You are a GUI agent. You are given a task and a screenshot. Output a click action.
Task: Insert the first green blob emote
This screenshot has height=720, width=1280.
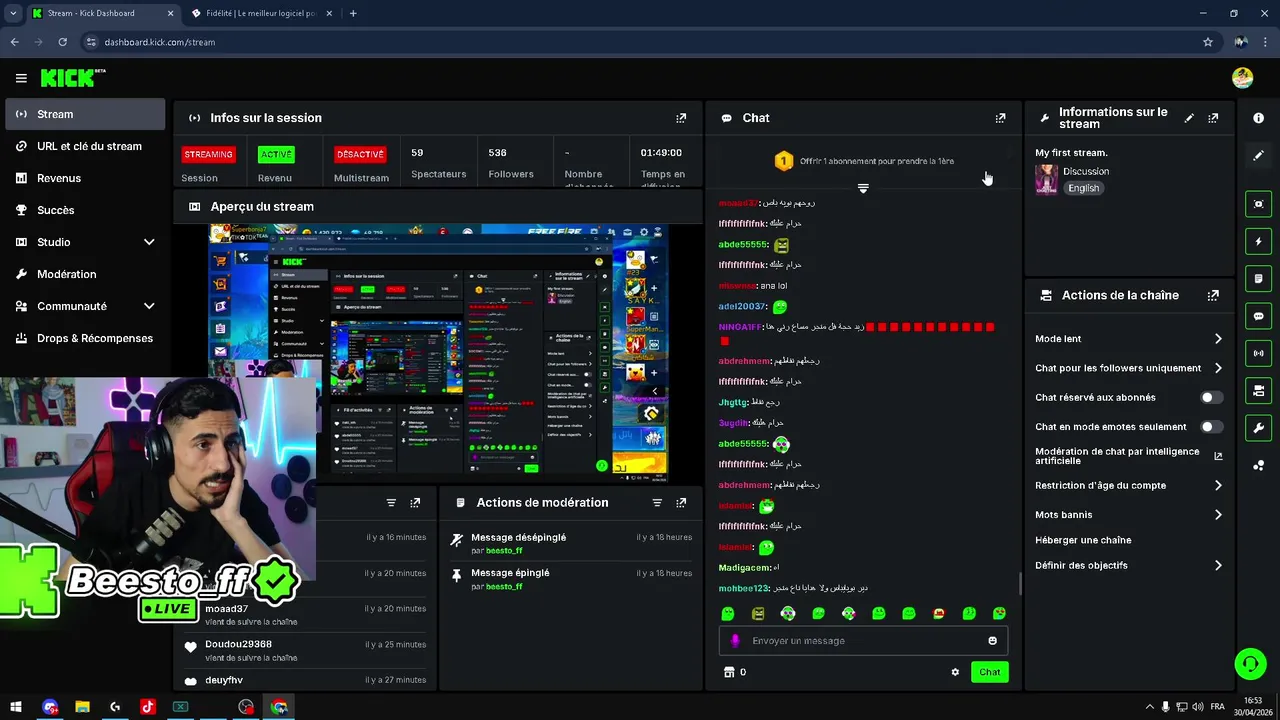pos(728,613)
